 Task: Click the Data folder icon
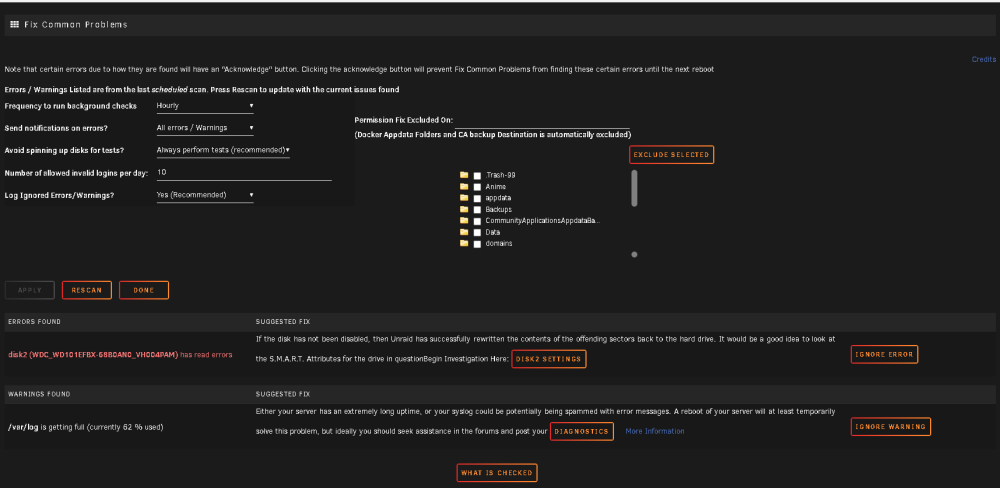coord(464,232)
